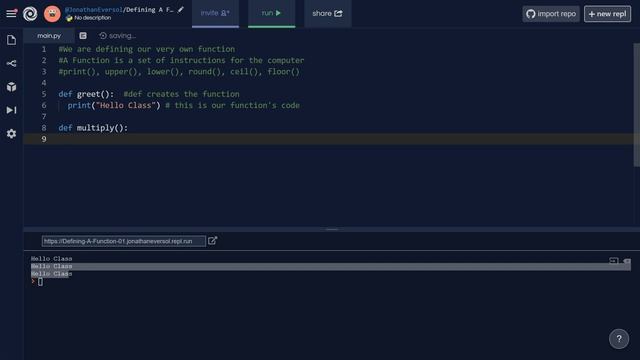The image size is (640, 360).
Task: Edit repl name with pencil icon
Action: pos(181,9)
